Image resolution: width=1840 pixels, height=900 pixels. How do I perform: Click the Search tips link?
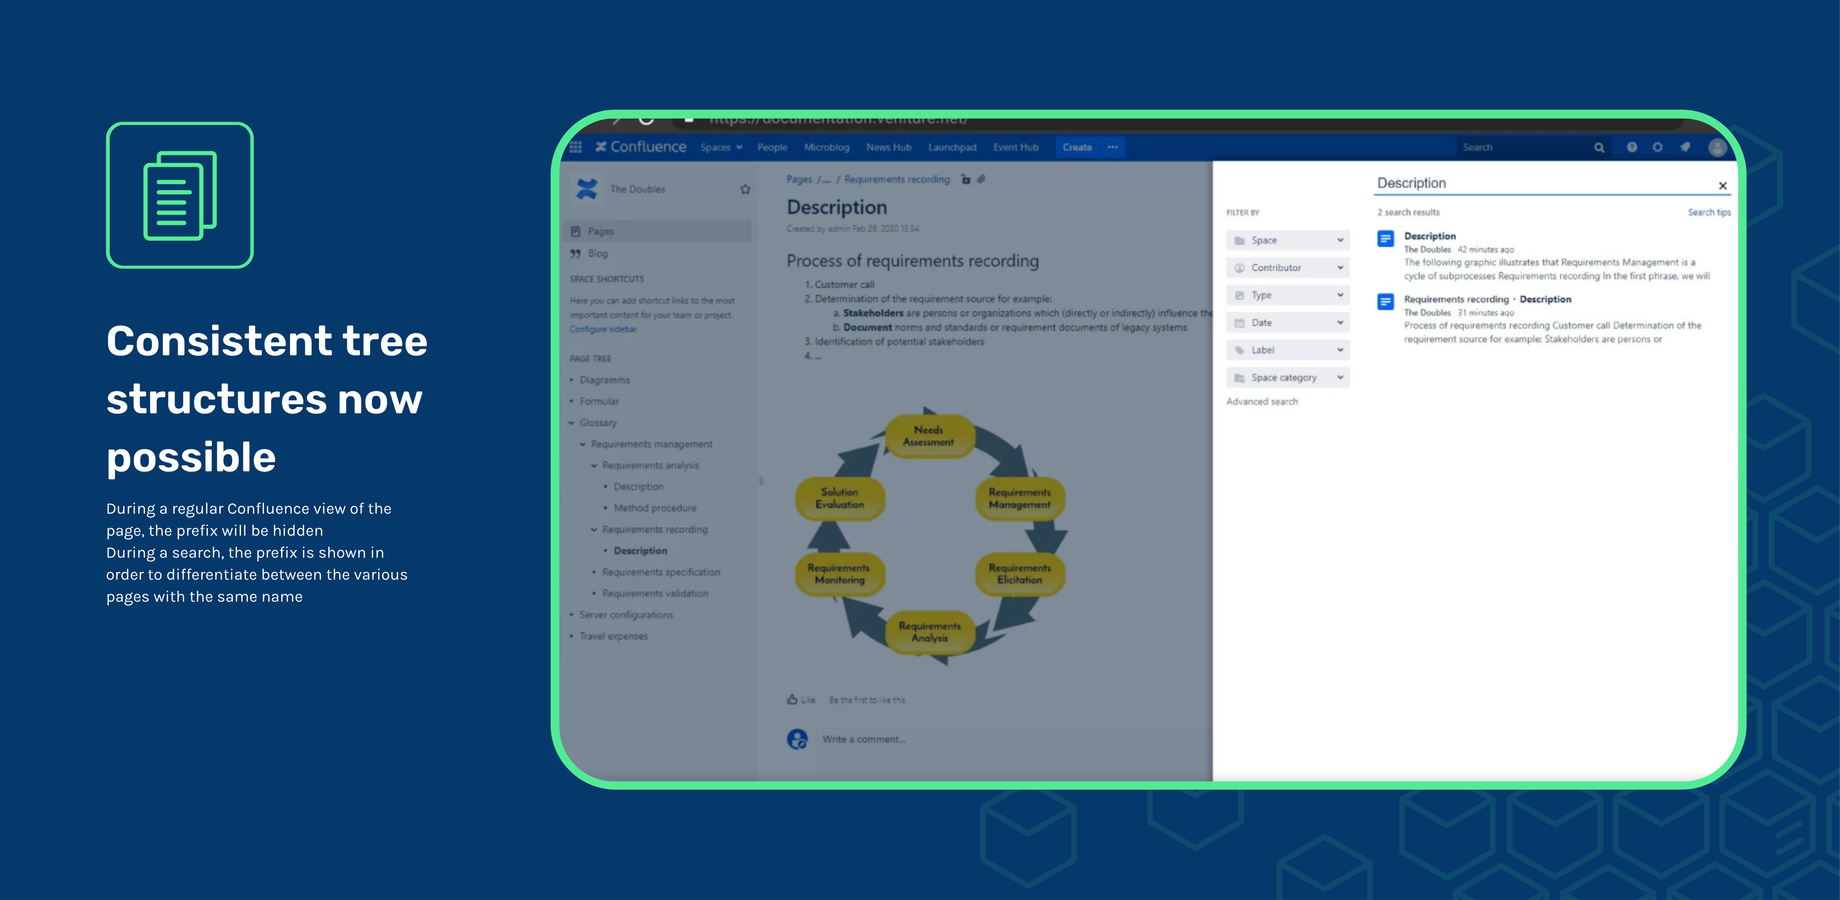[x=1709, y=213]
